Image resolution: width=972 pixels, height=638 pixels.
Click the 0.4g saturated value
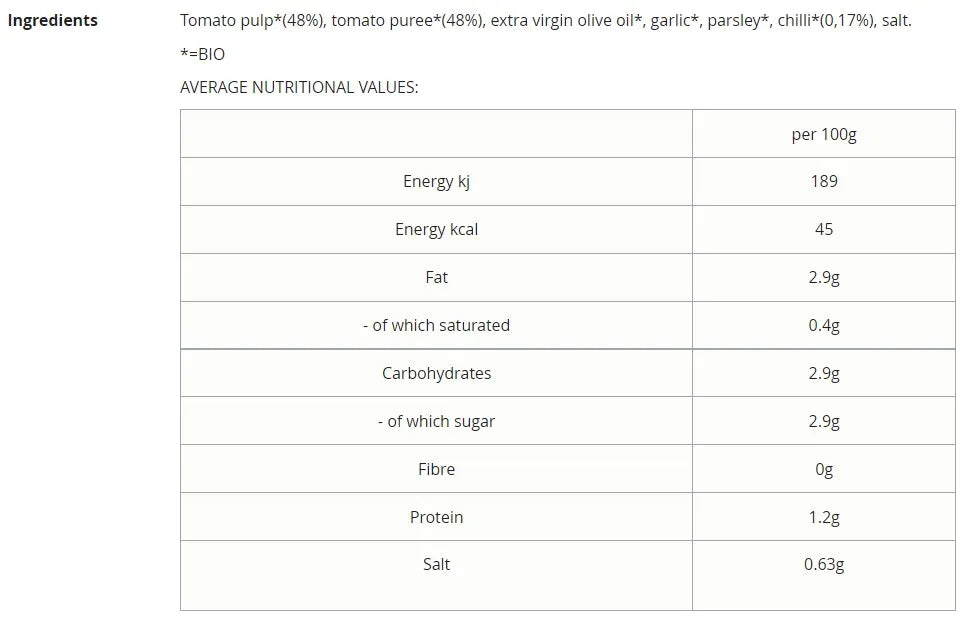click(824, 325)
